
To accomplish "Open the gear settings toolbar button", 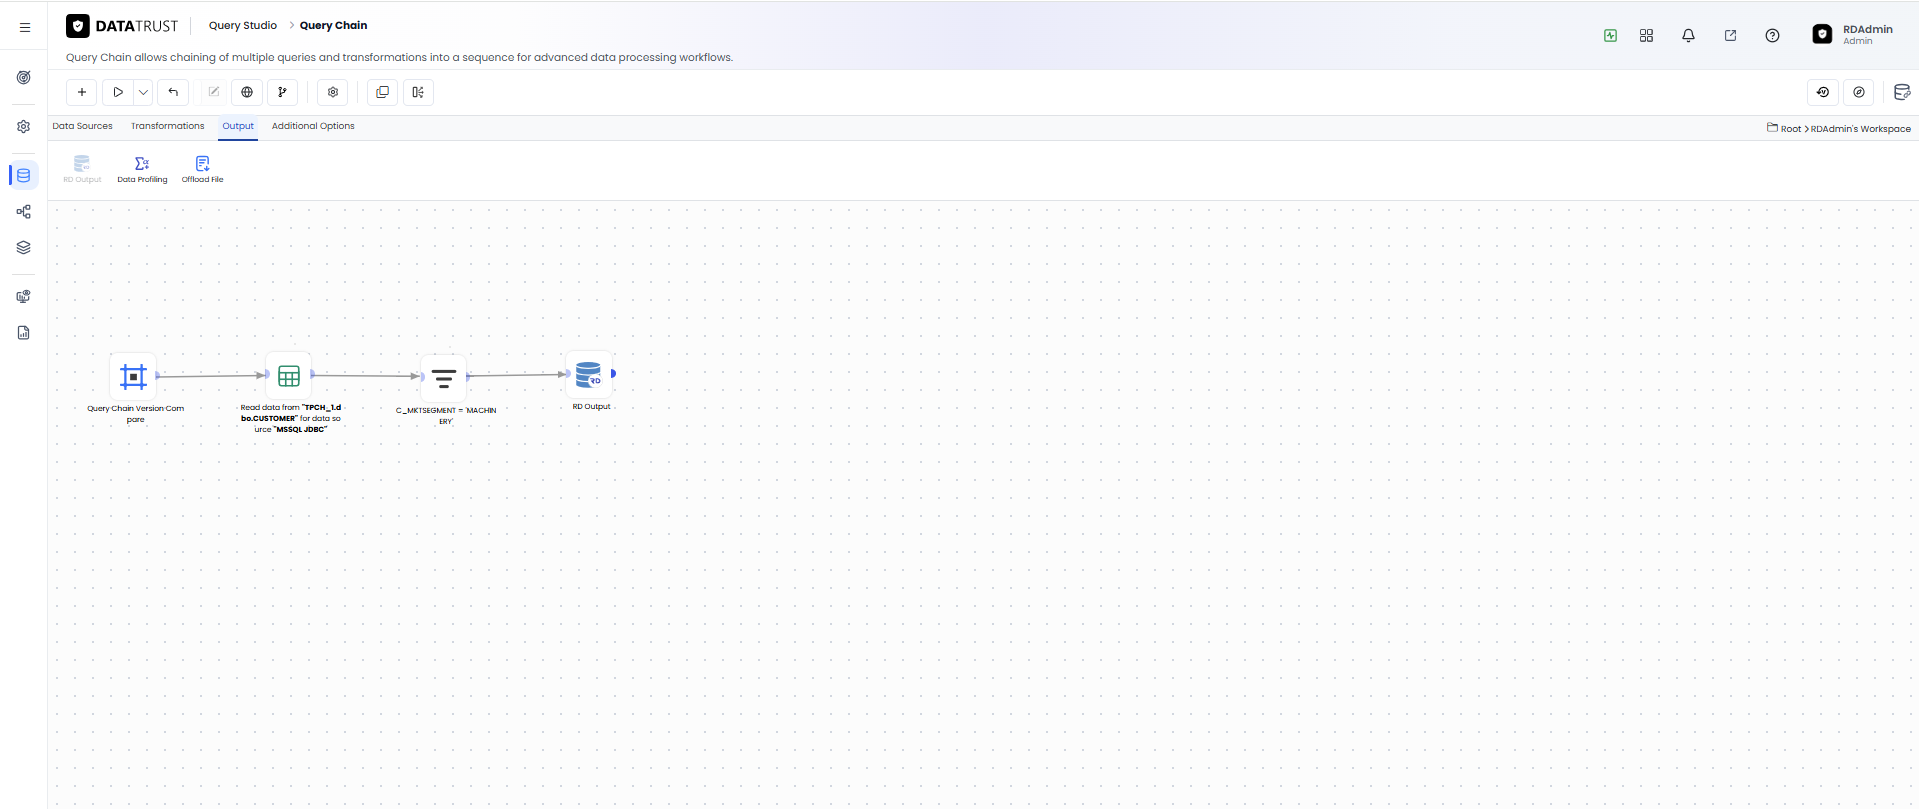I will point(333,92).
